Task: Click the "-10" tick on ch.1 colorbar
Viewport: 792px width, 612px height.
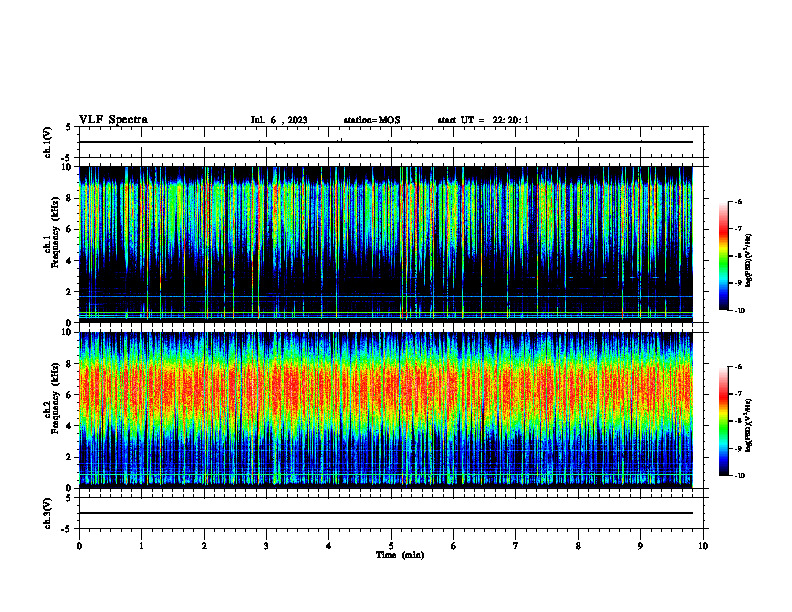Action: [740, 311]
